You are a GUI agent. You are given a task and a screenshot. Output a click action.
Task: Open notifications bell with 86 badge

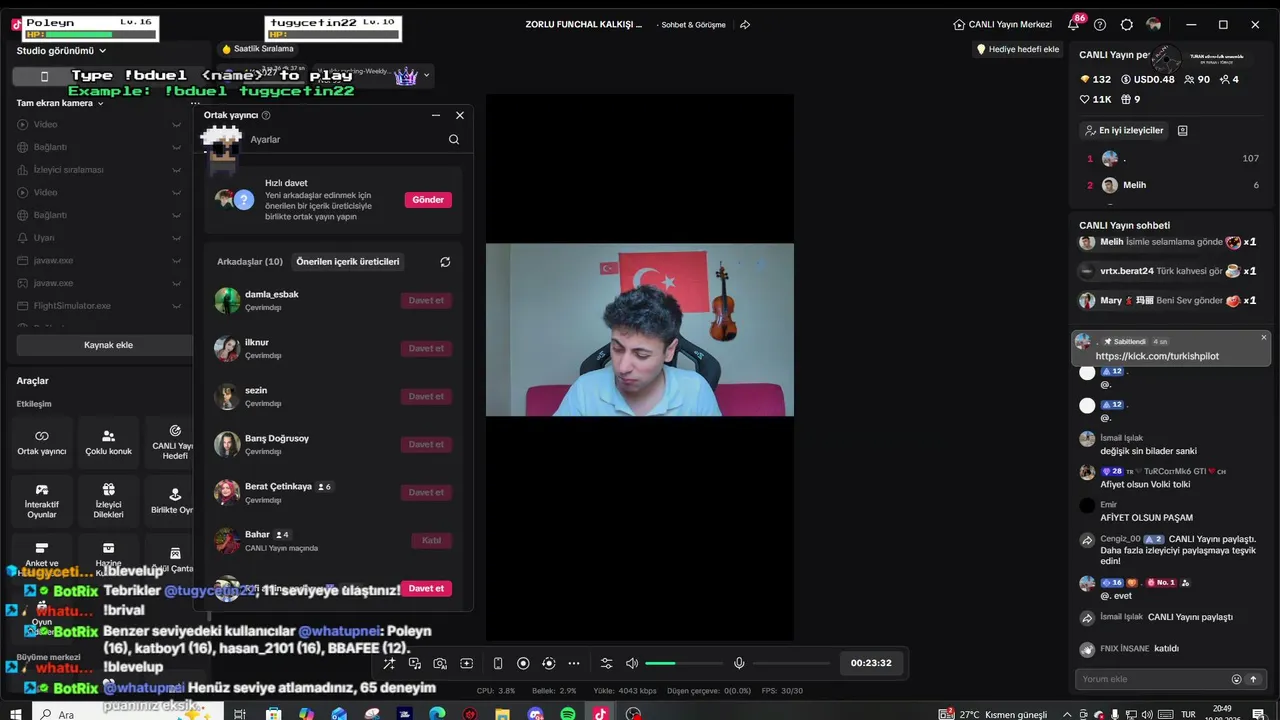[x=1074, y=24]
